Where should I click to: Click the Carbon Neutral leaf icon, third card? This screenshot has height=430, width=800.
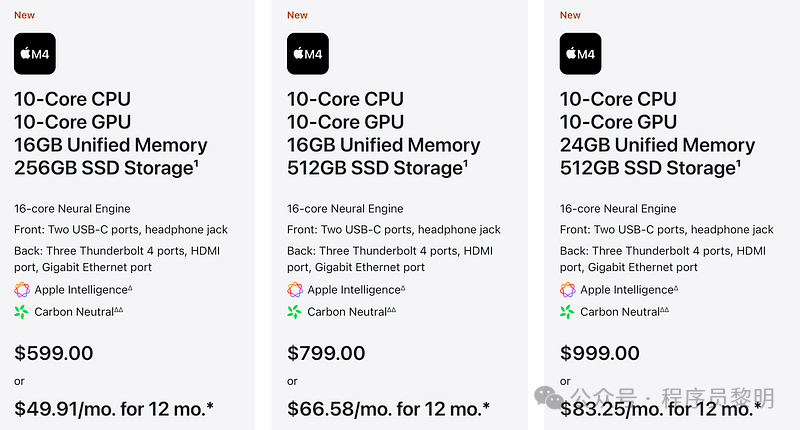click(568, 312)
